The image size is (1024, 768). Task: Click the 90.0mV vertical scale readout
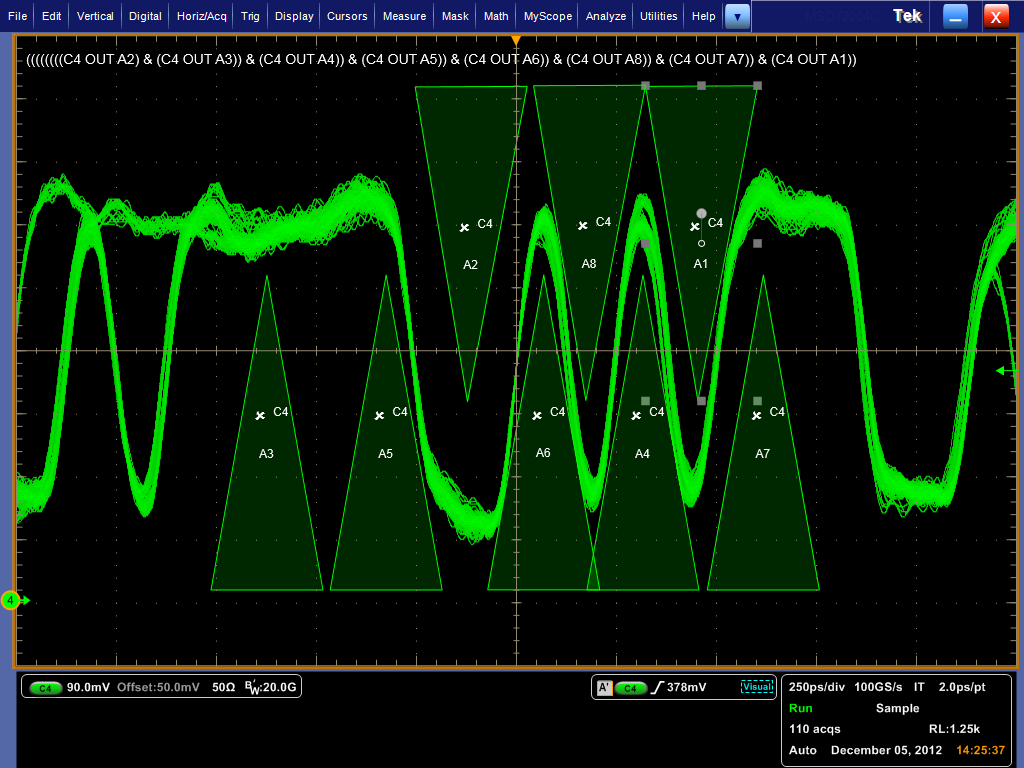tap(90, 687)
